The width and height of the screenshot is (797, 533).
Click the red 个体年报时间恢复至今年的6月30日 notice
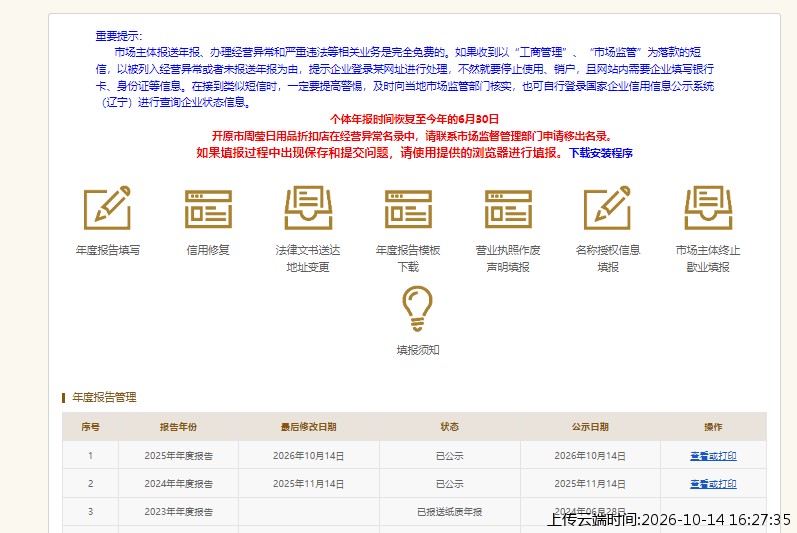click(x=414, y=119)
